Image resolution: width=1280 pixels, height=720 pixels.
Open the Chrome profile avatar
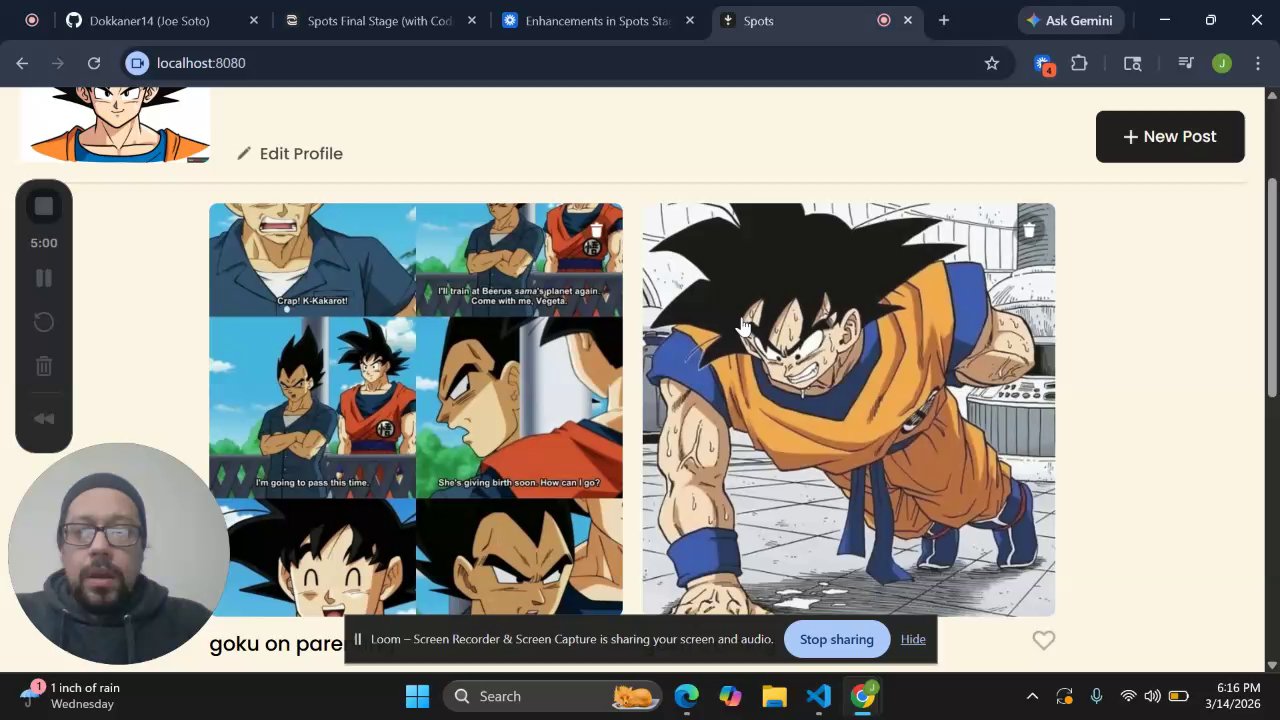tap(1221, 63)
